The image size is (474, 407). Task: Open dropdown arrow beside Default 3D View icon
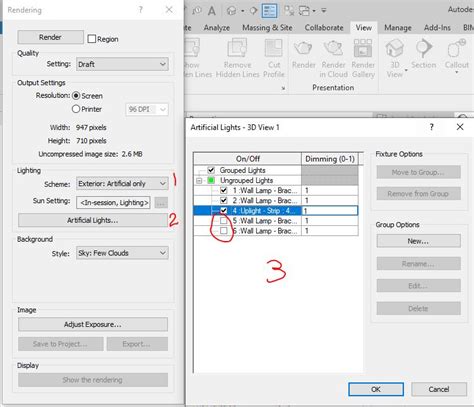[242, 11]
